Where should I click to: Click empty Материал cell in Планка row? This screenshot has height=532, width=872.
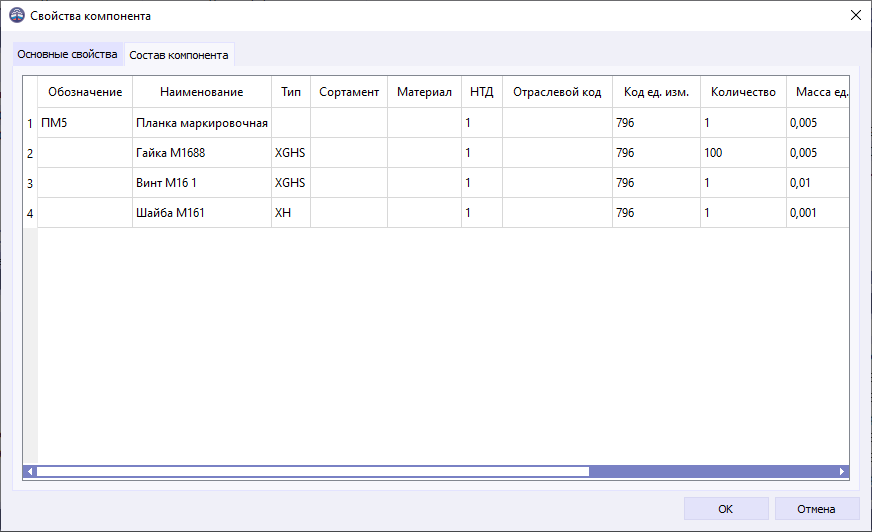(x=424, y=123)
